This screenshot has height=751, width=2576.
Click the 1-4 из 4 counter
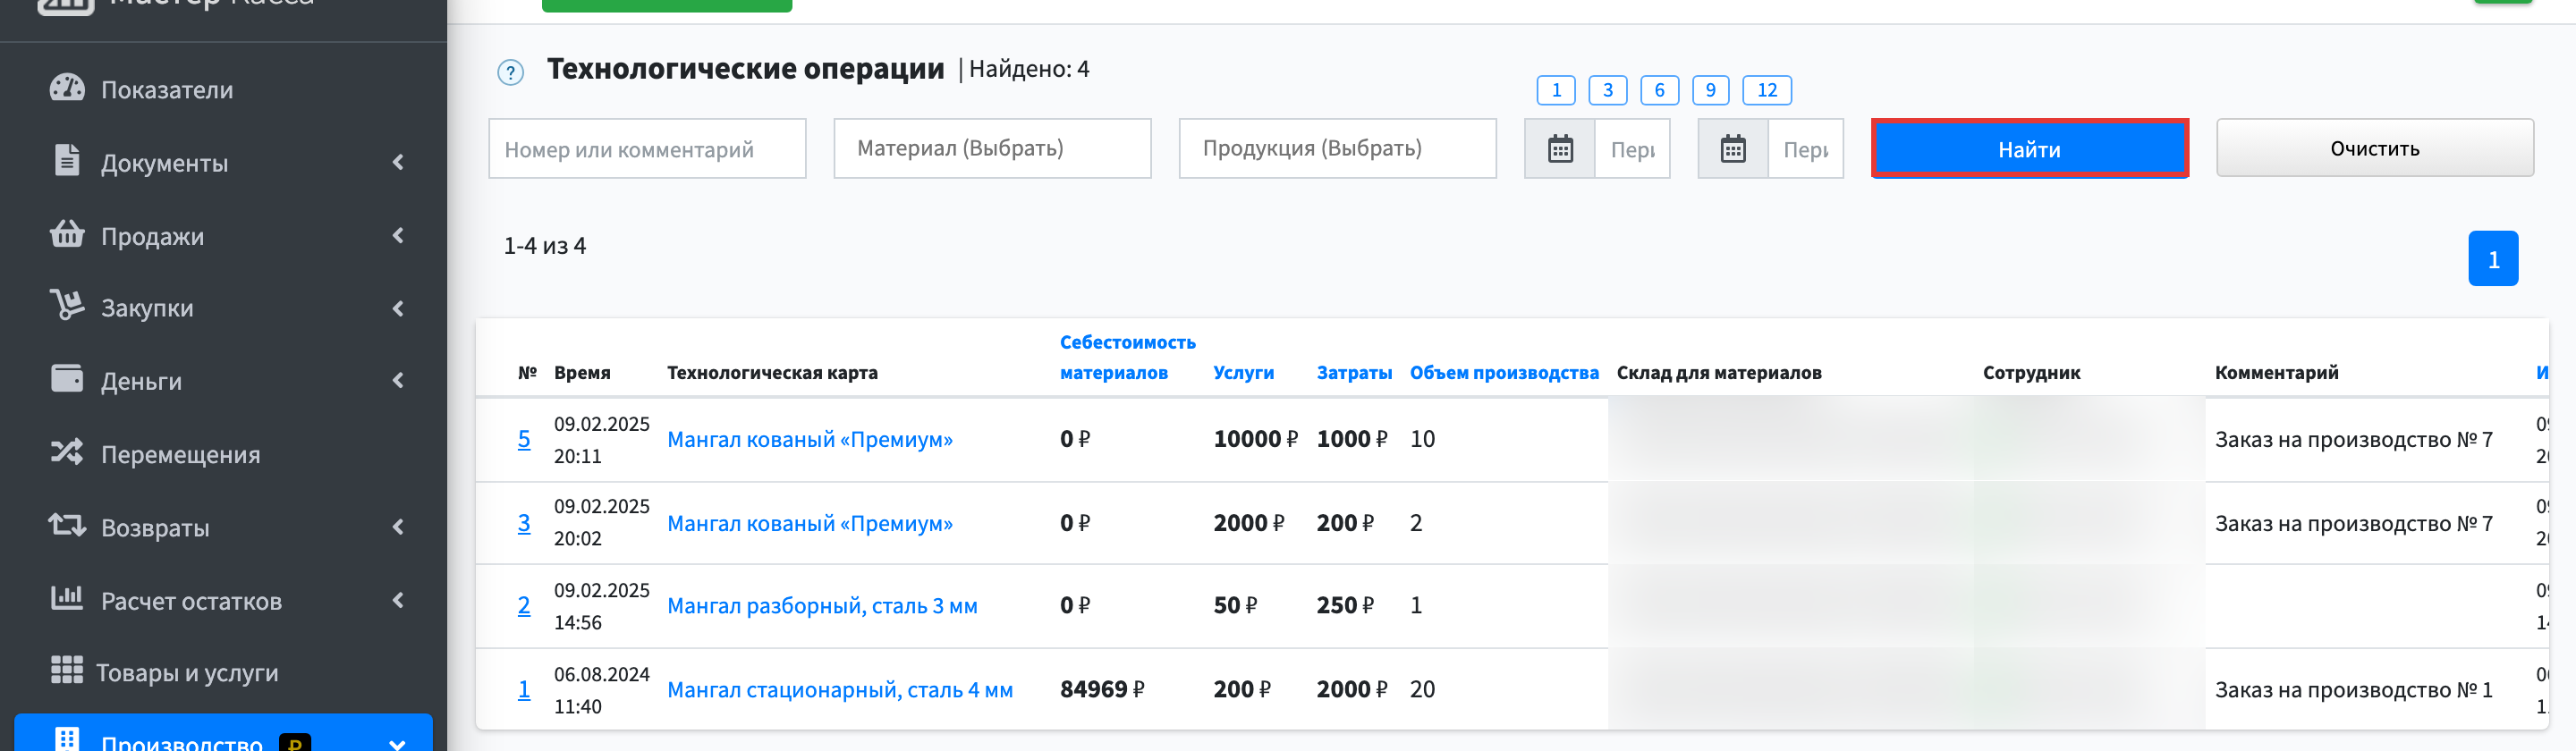(545, 246)
